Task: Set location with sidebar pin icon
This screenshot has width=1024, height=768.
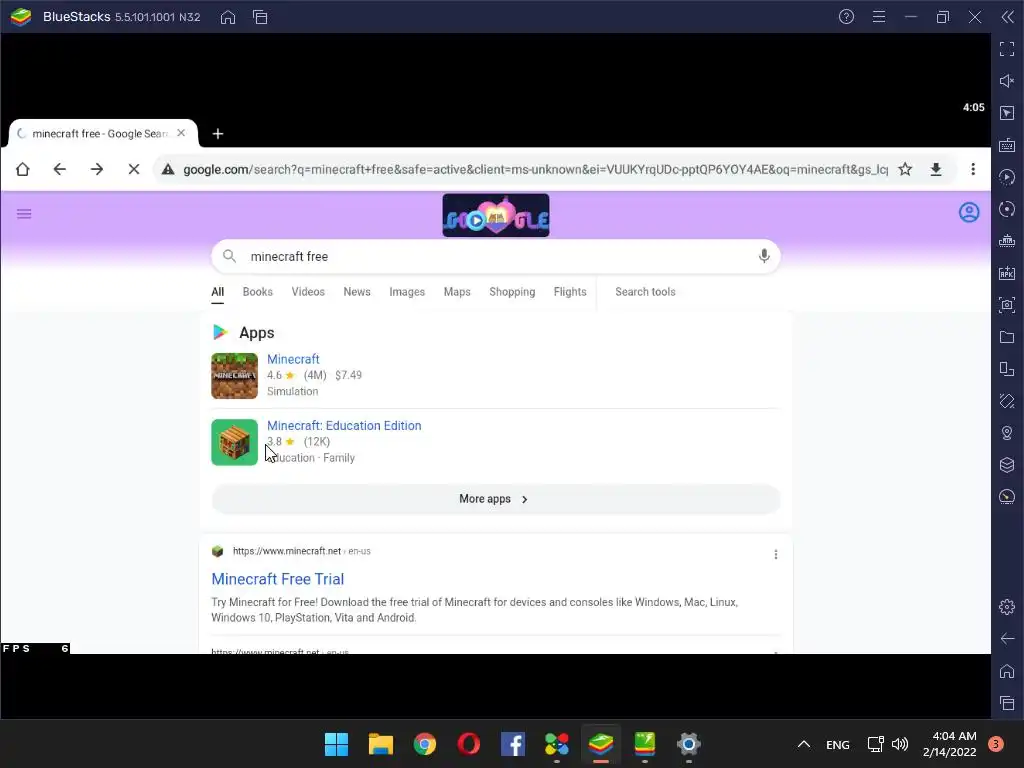Action: click(1007, 433)
